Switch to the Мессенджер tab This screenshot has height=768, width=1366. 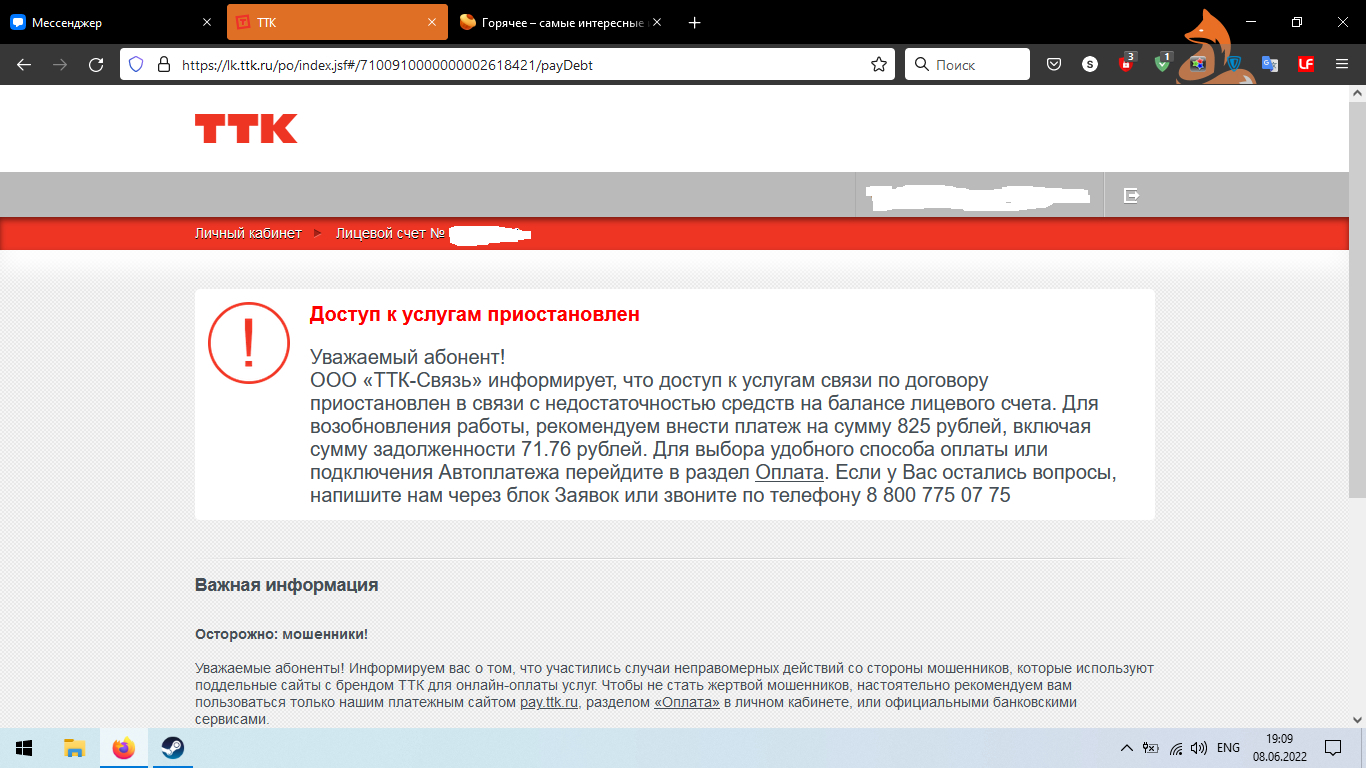click(111, 22)
